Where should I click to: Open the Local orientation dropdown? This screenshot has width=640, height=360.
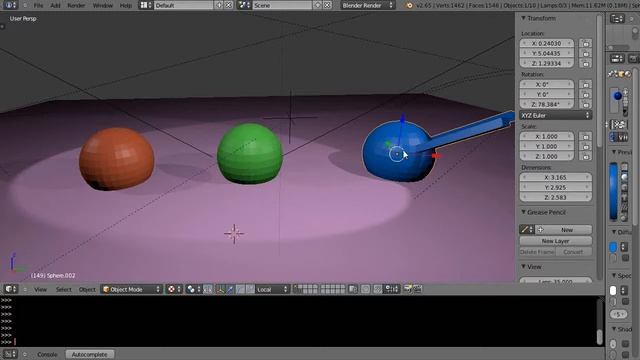272,289
